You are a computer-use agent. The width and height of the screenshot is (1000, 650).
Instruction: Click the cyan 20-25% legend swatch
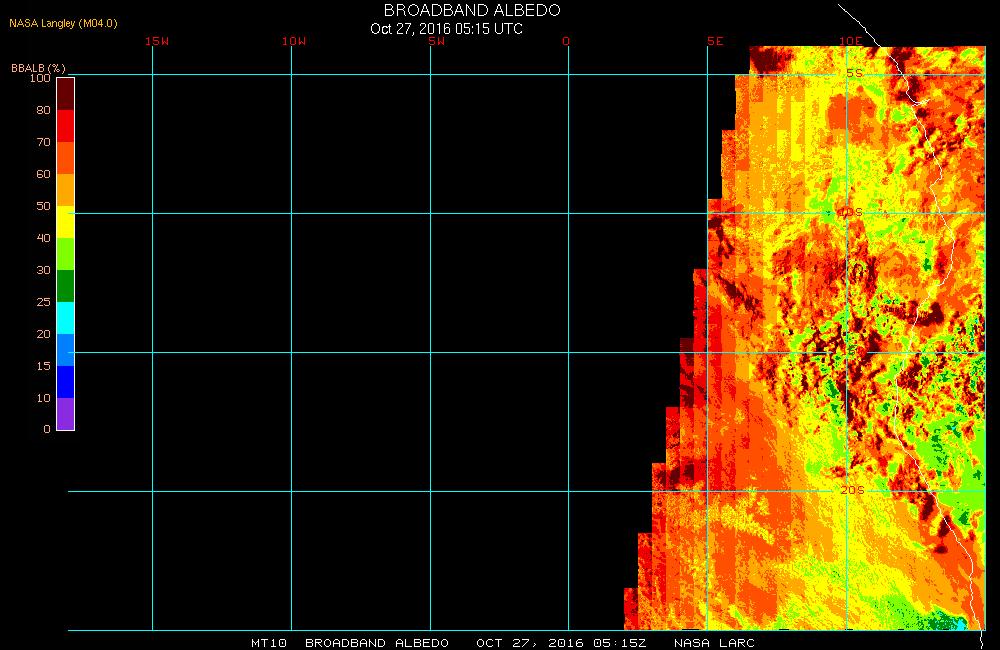click(65, 318)
